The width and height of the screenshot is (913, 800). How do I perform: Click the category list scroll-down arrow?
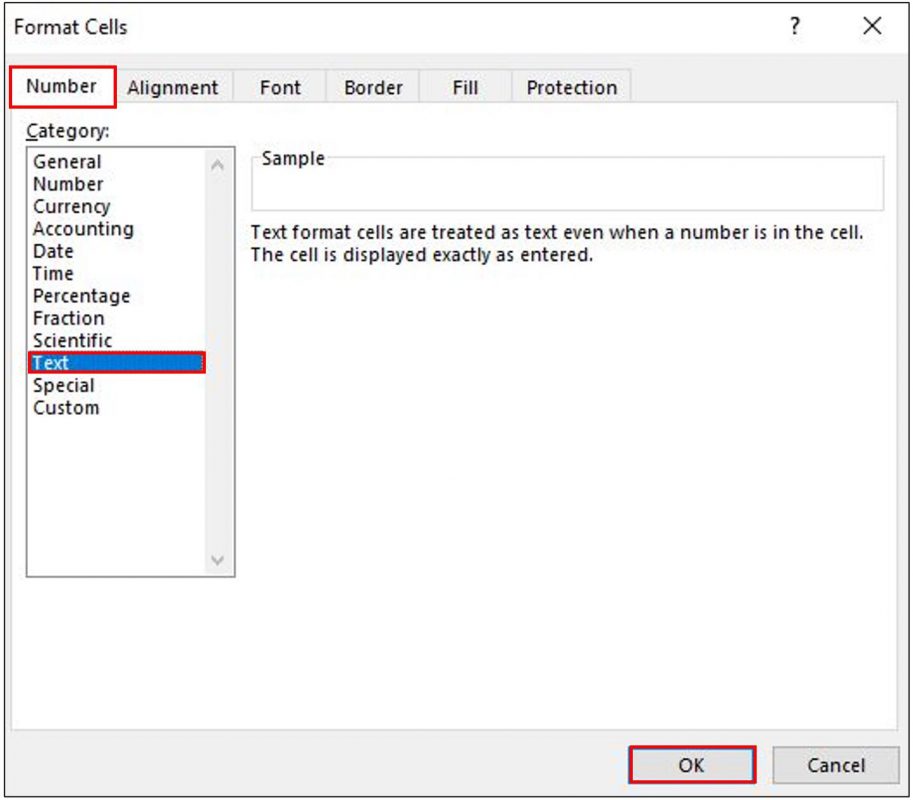pos(218,560)
